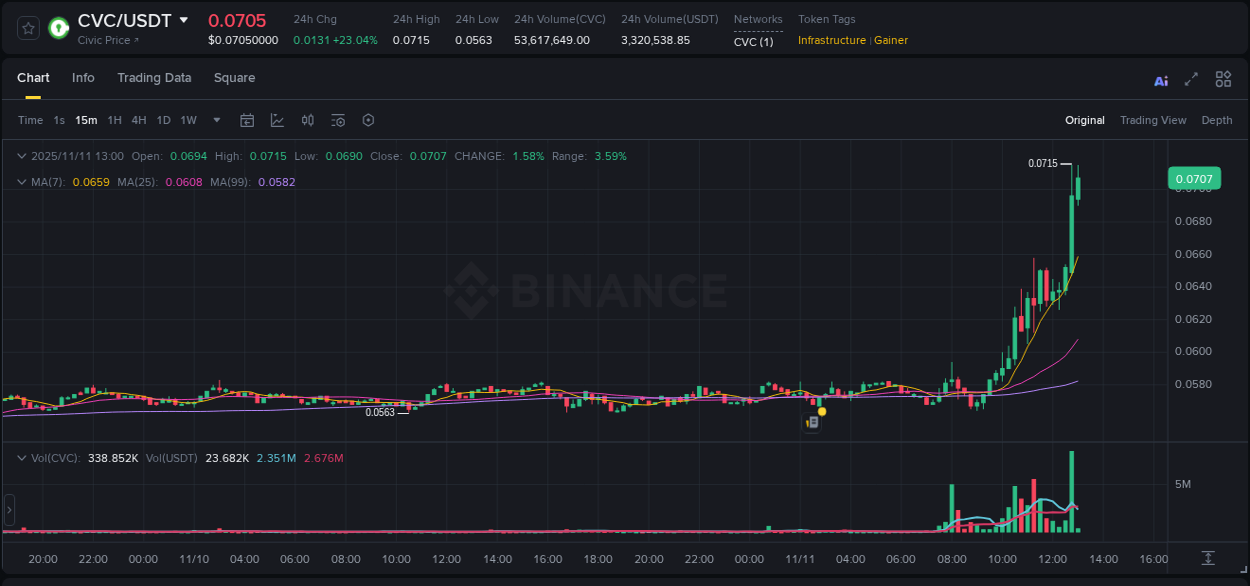Open the go-to-date calendar tool

(x=247, y=120)
